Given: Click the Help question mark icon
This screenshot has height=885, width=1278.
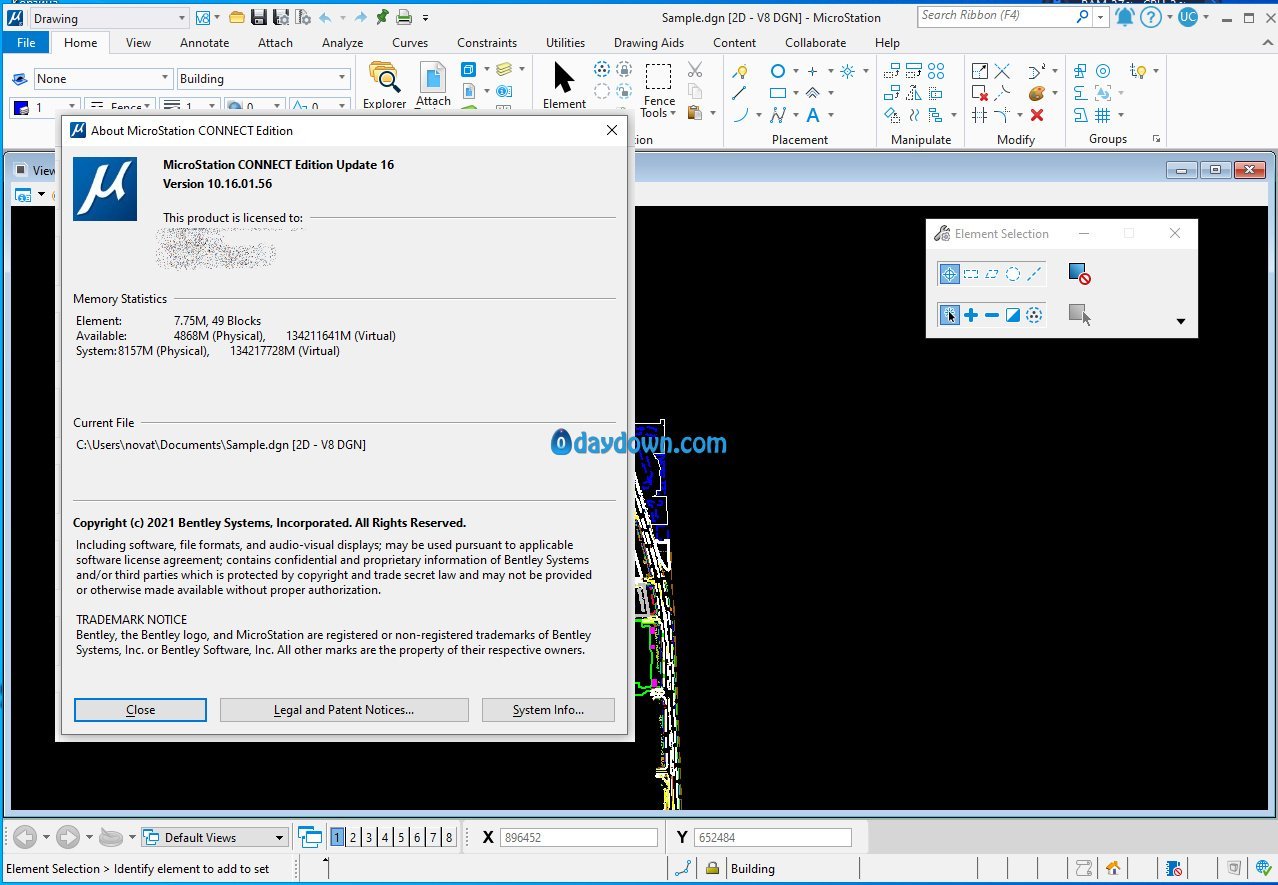Looking at the screenshot, I should pyautogui.click(x=1150, y=17).
